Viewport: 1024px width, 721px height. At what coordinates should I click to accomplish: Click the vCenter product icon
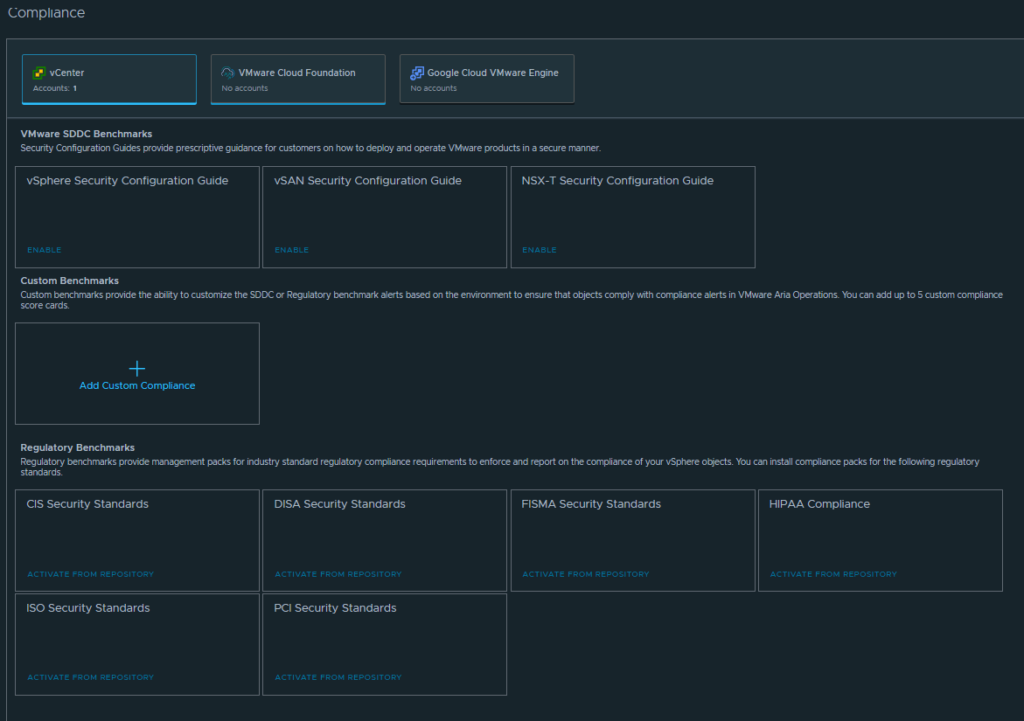pos(39,73)
